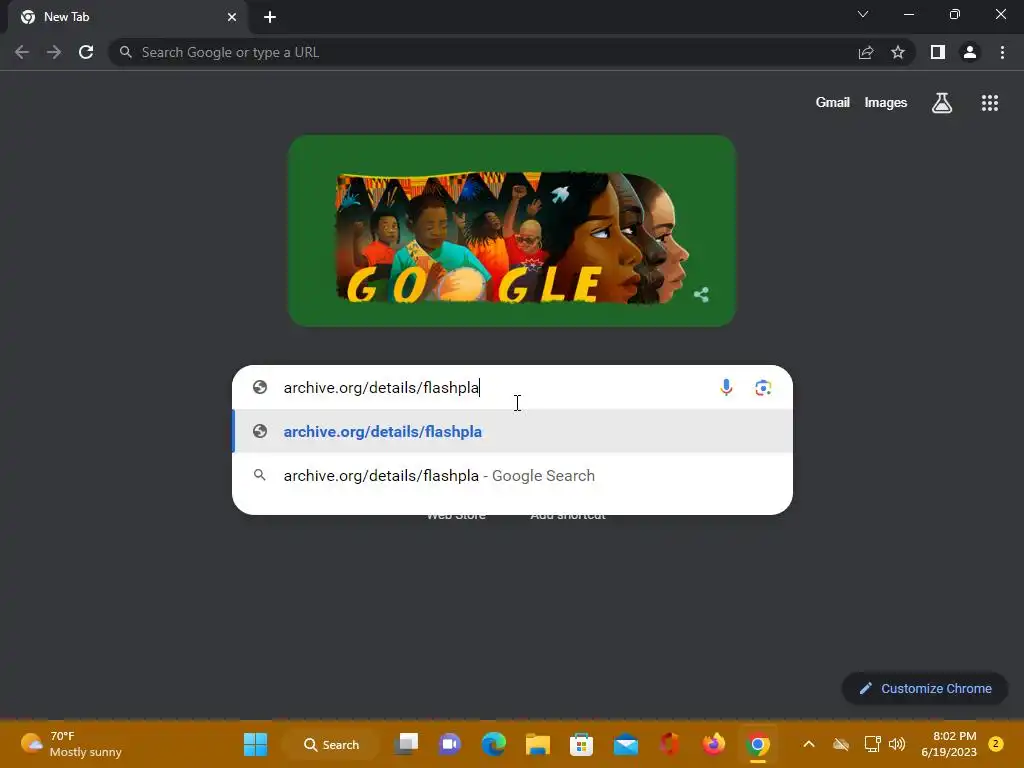Click the Customize Chrome button
The width and height of the screenshot is (1024, 768).
click(x=925, y=688)
